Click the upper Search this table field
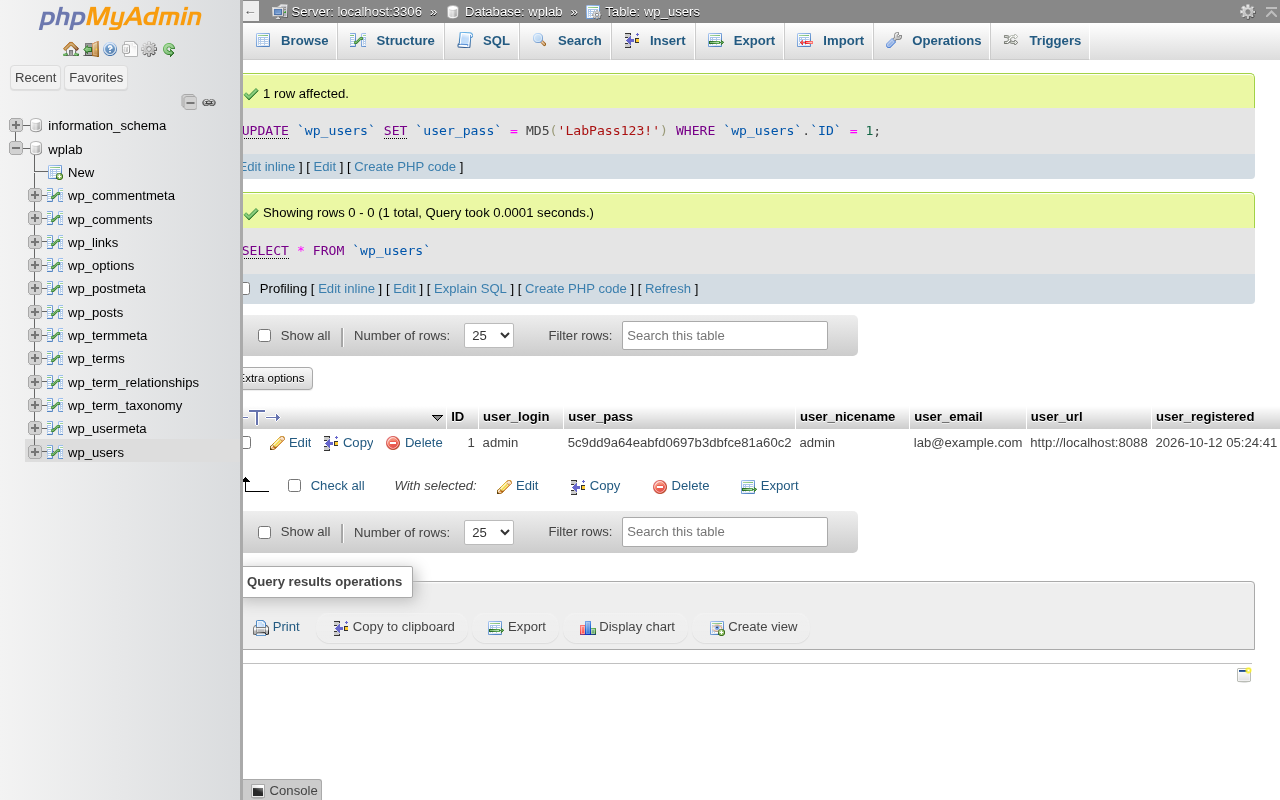This screenshot has width=1280, height=800. (725, 336)
